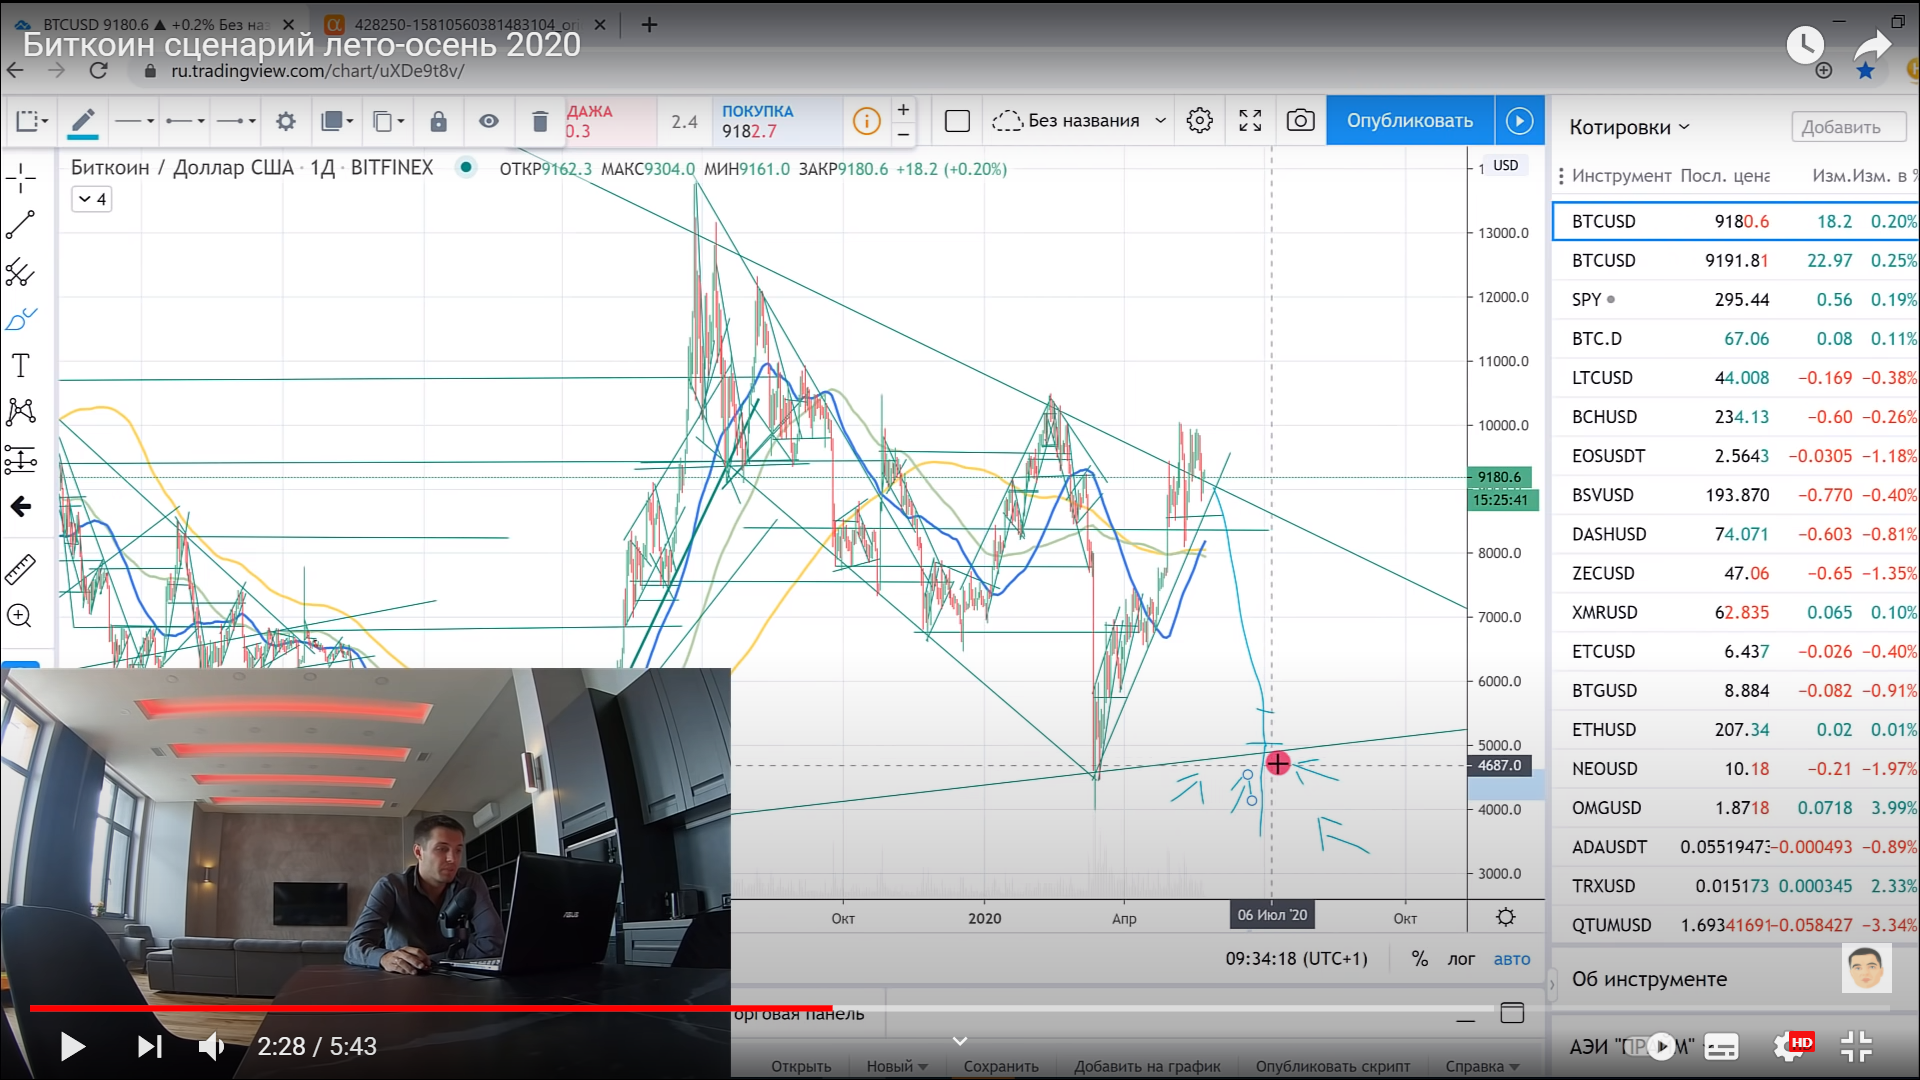This screenshot has width=1920, height=1080.
Task: Click Открыть in Pine editor menu
Action: point(801,1066)
